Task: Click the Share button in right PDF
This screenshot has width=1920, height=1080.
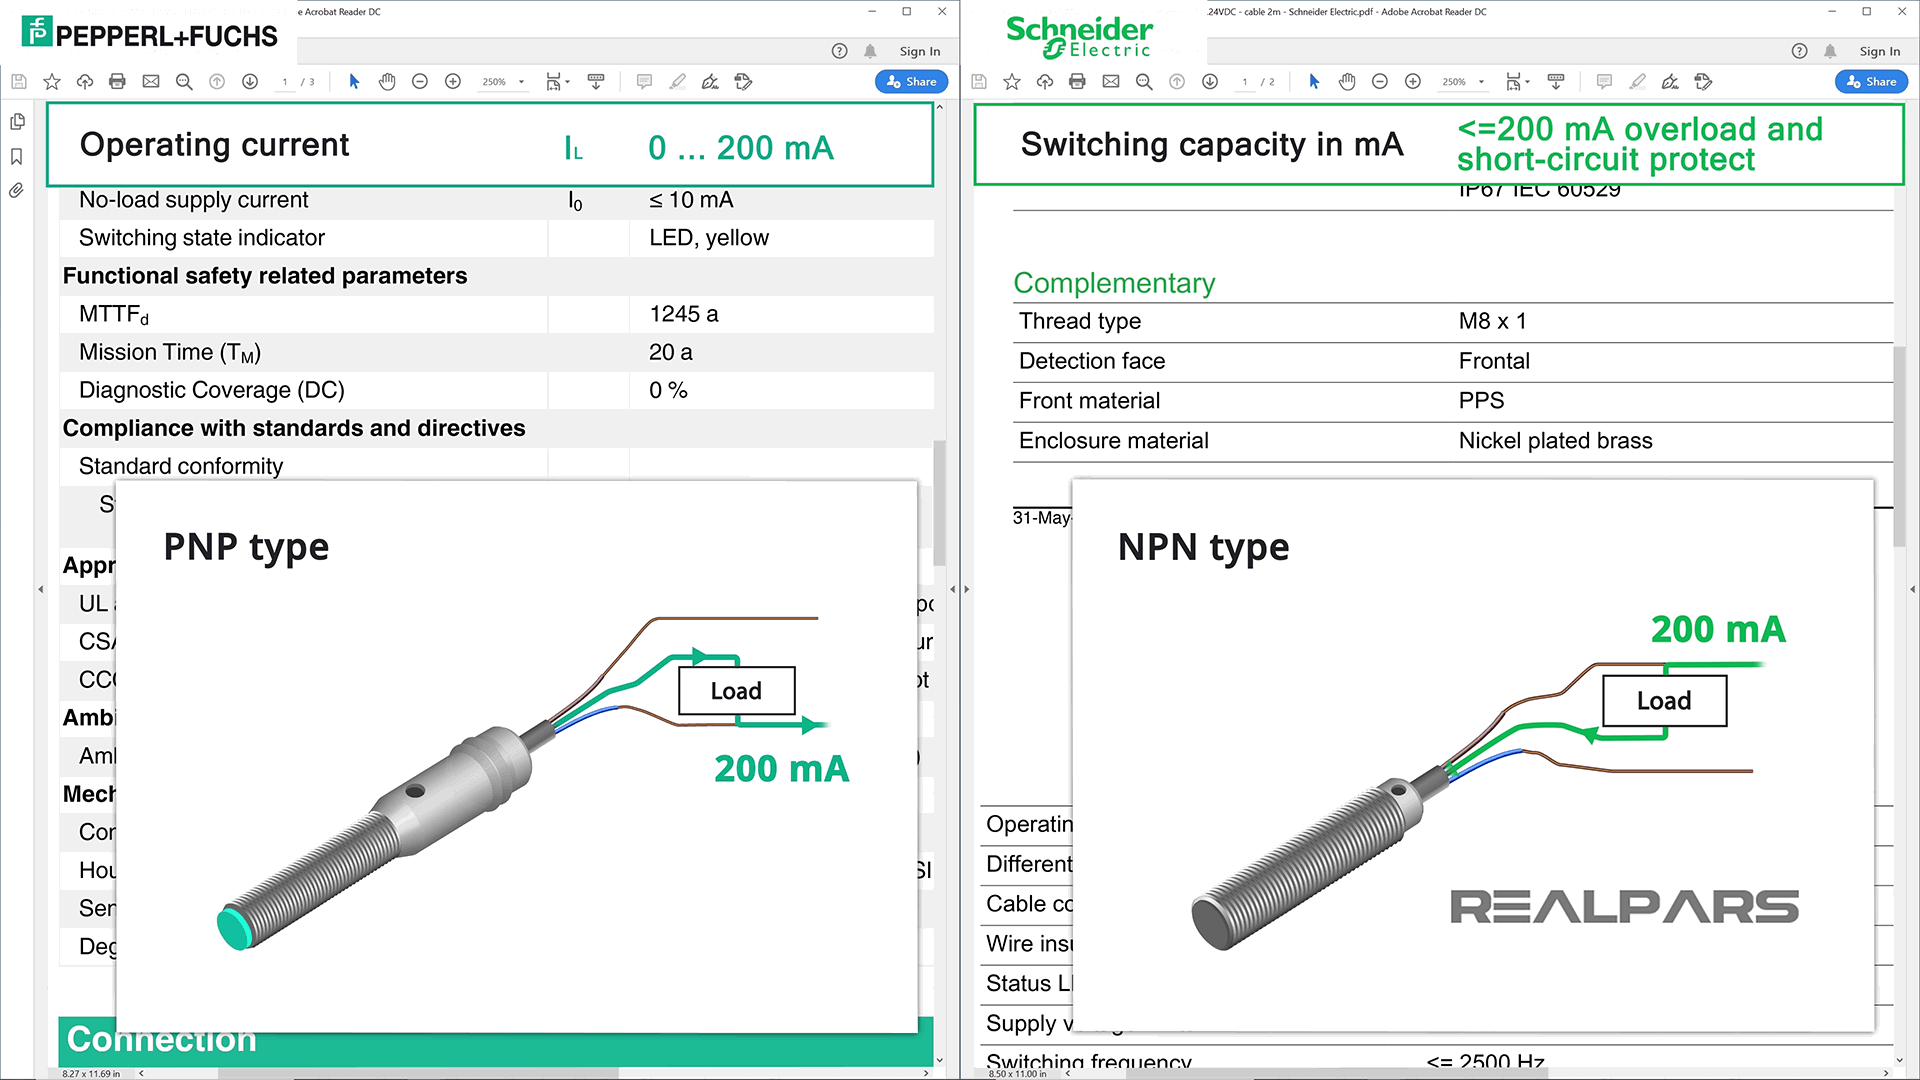Action: point(1874,80)
